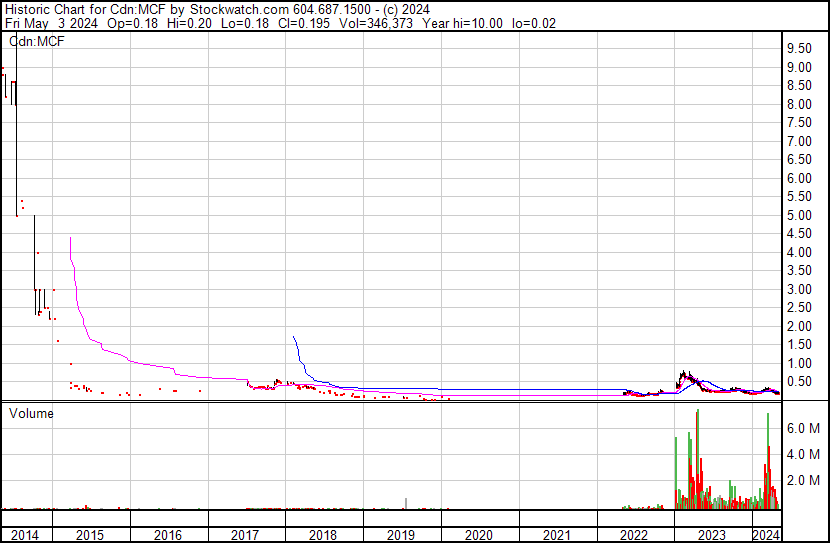Viewport: 830px width, 543px height.
Task: Click the 2019 year label on the time axis
Action: tap(401, 535)
